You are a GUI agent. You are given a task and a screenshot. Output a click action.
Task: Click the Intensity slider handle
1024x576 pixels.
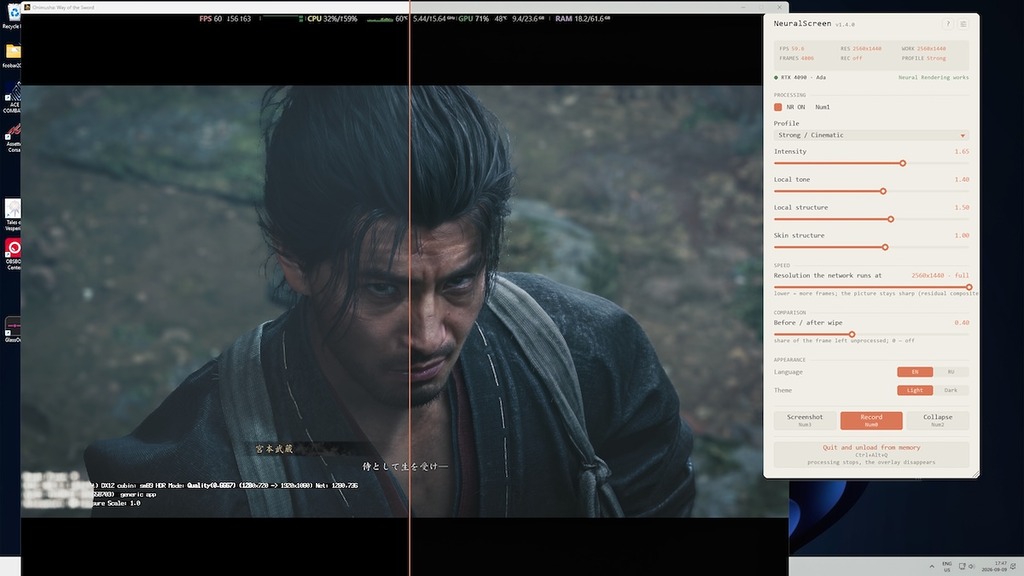coord(903,163)
